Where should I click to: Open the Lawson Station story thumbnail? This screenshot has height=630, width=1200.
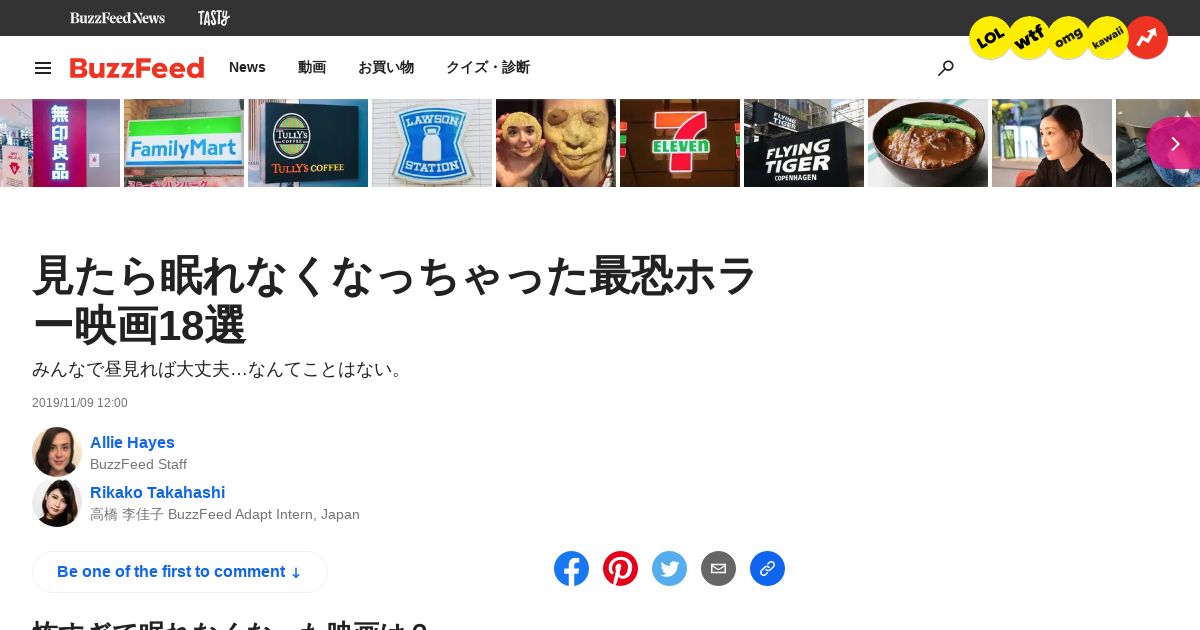[432, 143]
